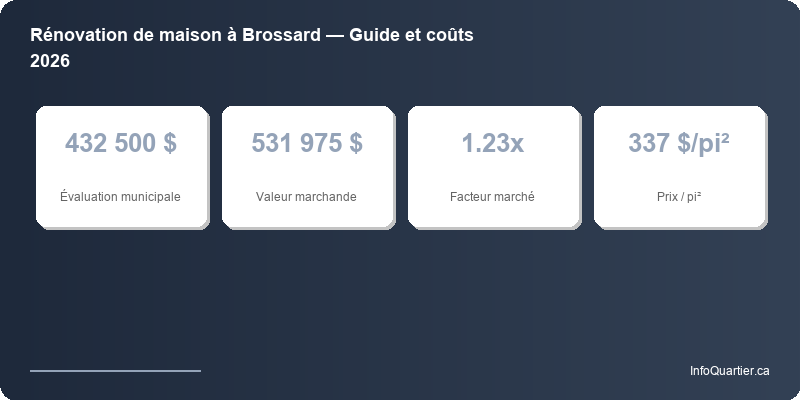Click the Facteur marché label
Screen dimensions: 800x400
tap(492, 197)
